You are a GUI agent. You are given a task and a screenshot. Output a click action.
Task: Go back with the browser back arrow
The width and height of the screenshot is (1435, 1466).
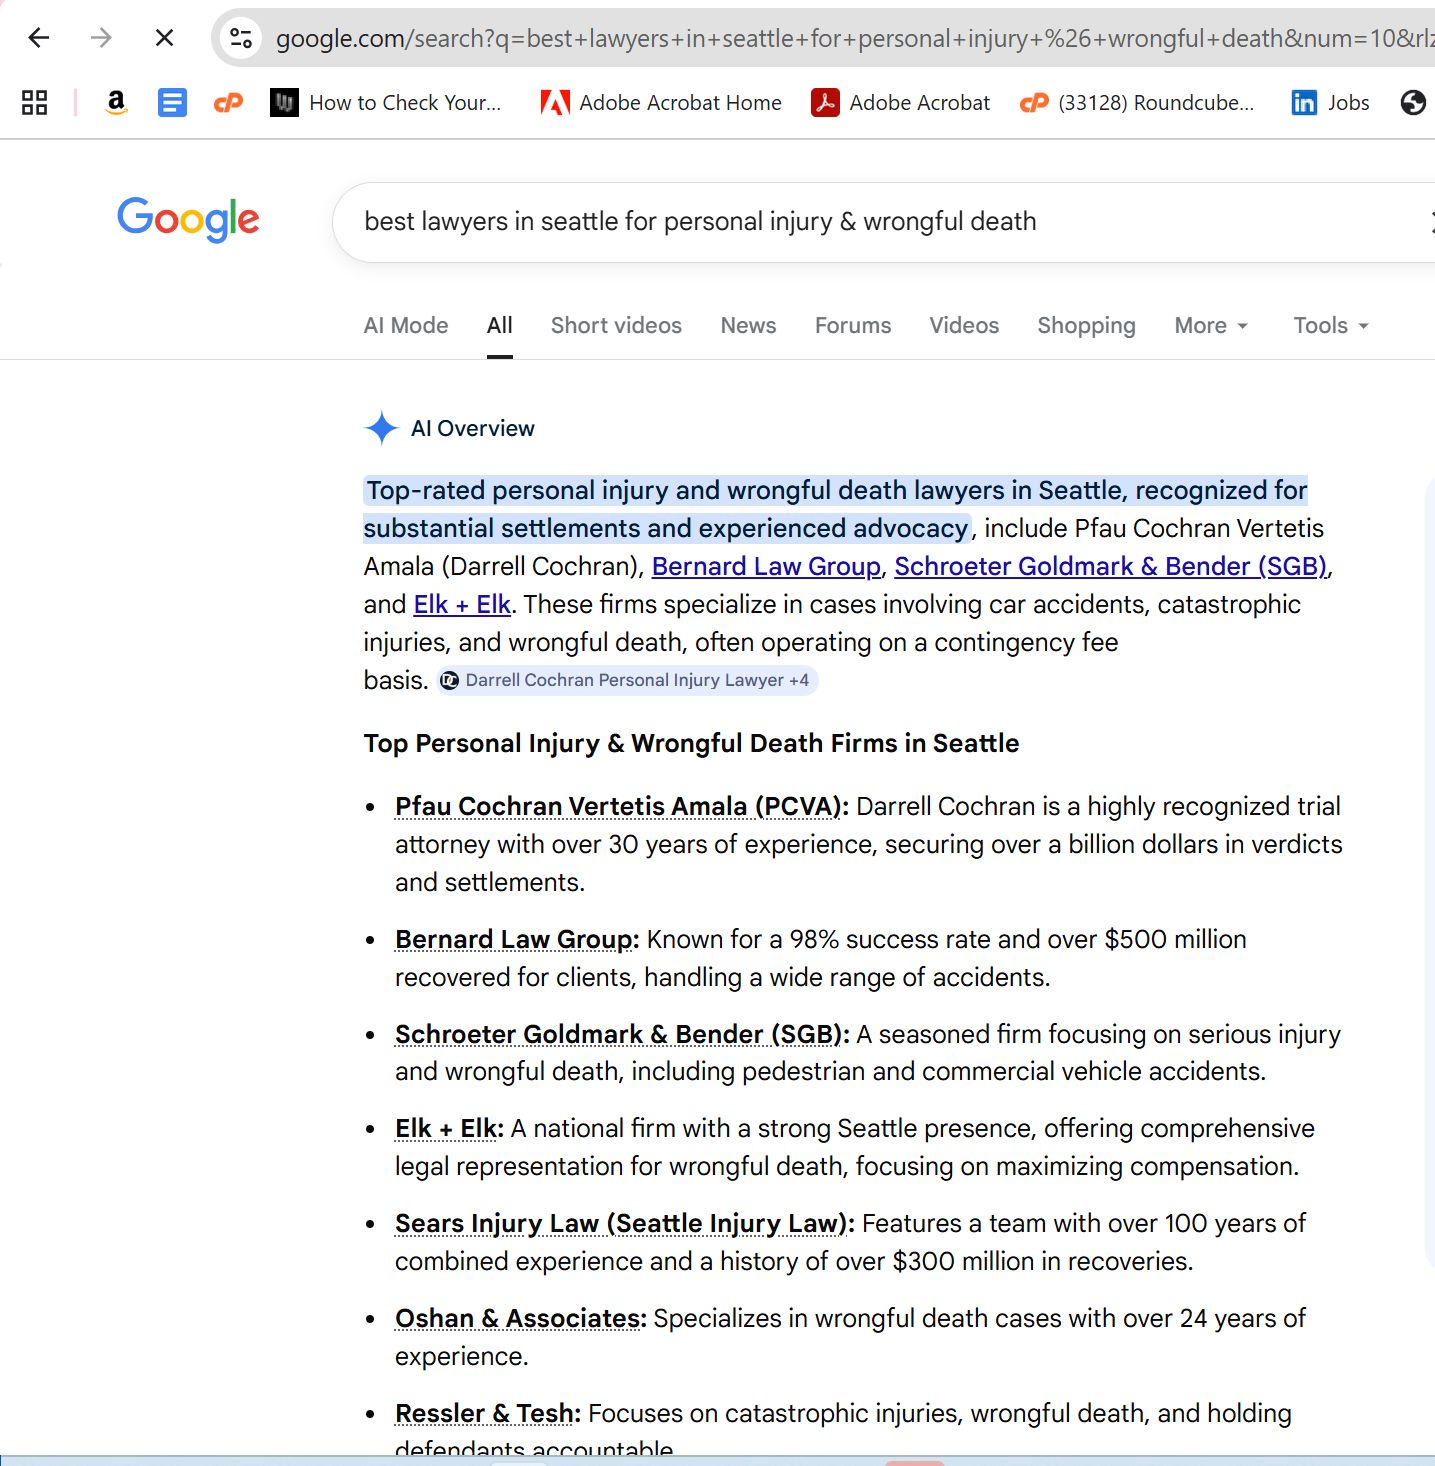click(39, 38)
